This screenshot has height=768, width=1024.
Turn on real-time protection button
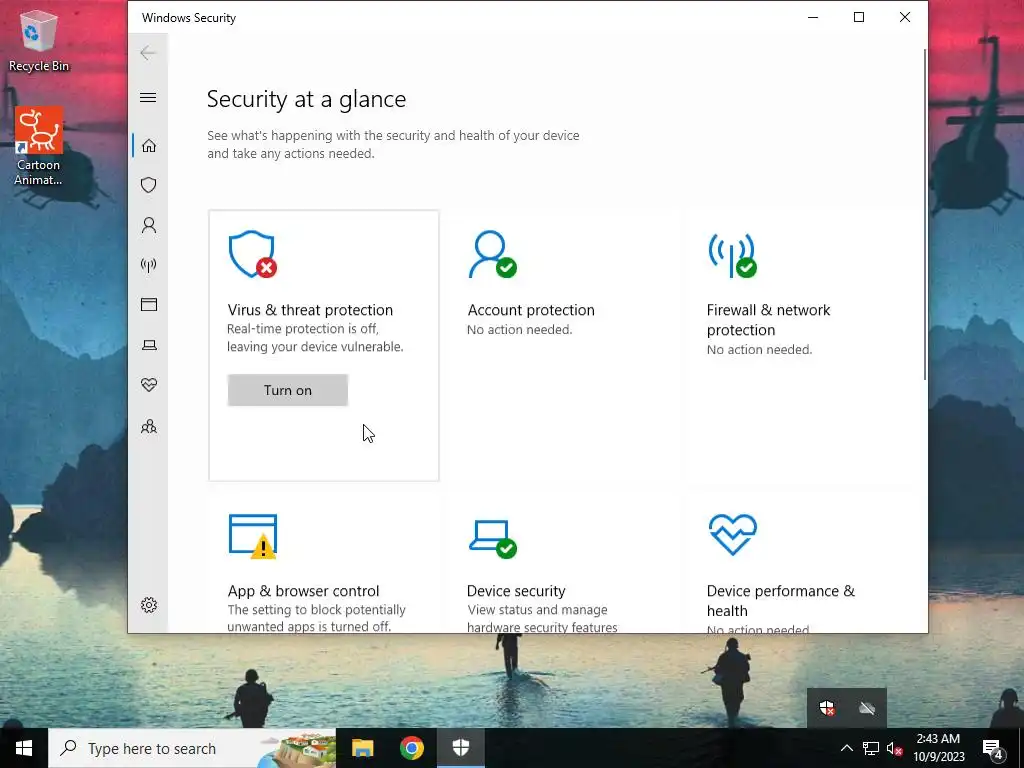(x=287, y=390)
